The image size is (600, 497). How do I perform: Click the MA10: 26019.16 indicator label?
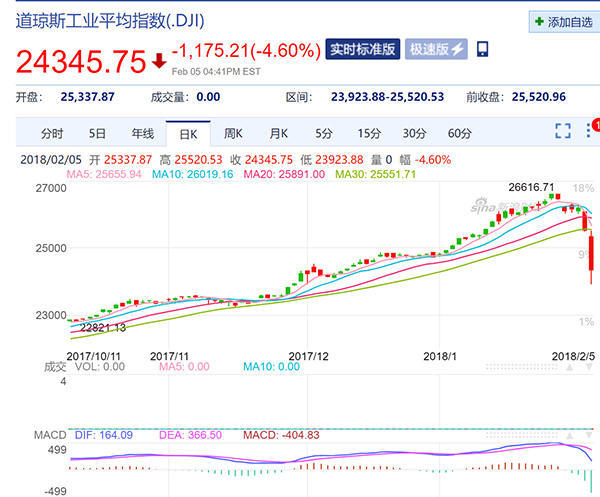192,174
